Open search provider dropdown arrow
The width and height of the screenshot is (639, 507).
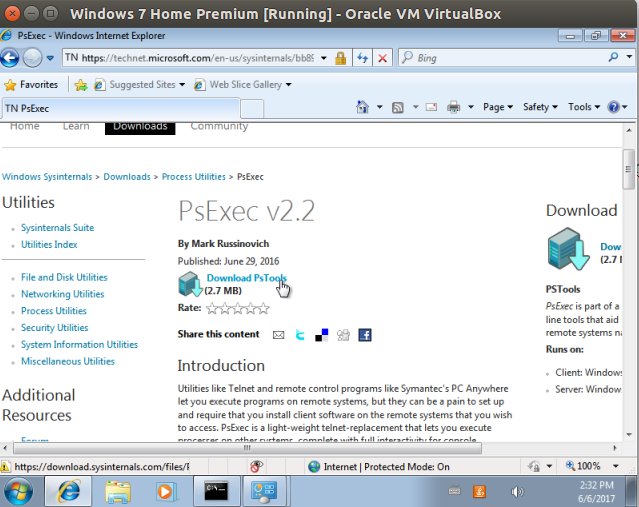[x=629, y=57]
